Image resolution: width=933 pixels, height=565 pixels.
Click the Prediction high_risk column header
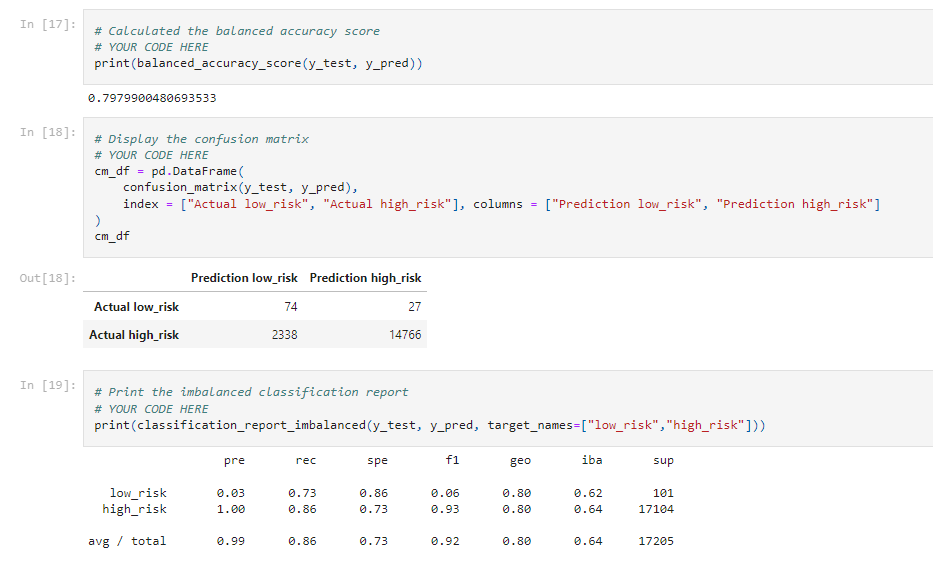[365, 278]
